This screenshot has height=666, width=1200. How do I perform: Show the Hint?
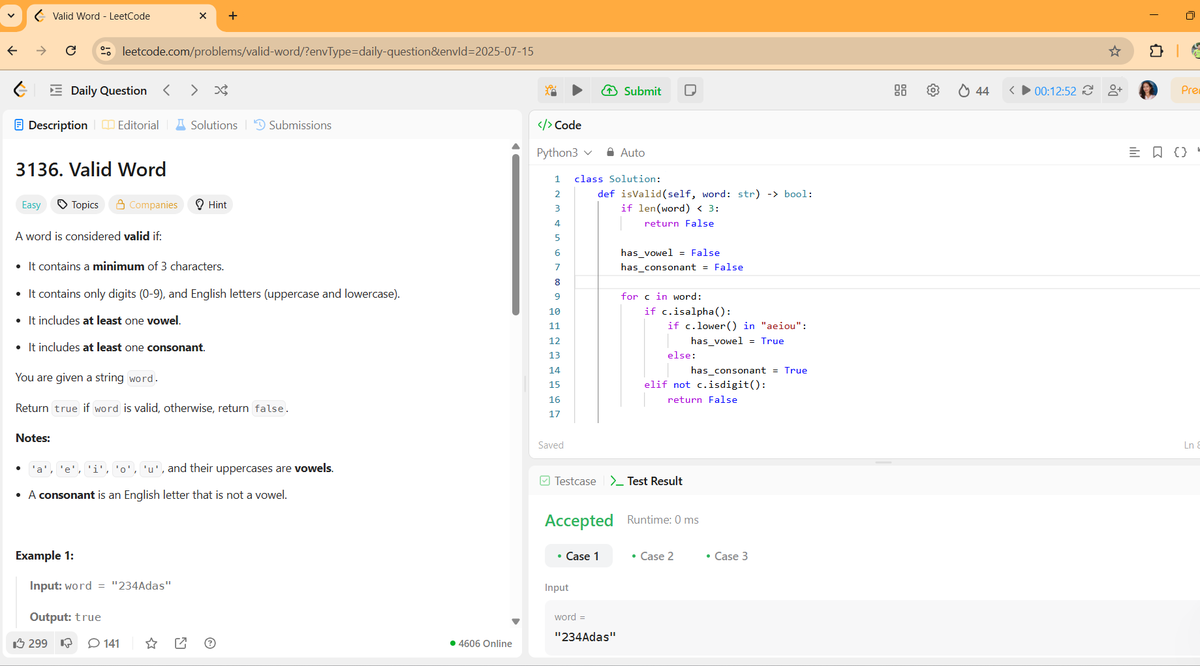point(210,204)
